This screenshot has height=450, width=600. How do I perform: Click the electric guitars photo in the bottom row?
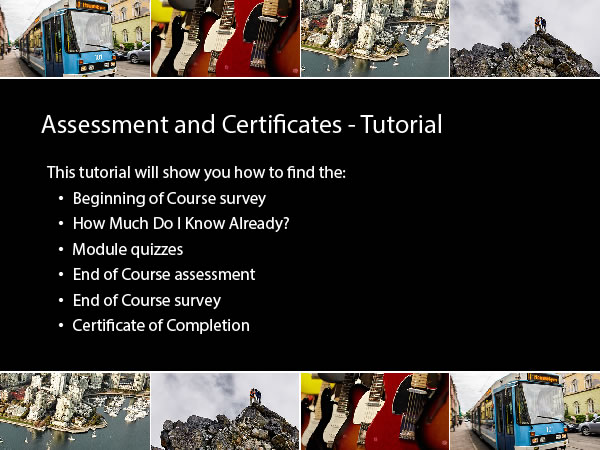coord(375,411)
